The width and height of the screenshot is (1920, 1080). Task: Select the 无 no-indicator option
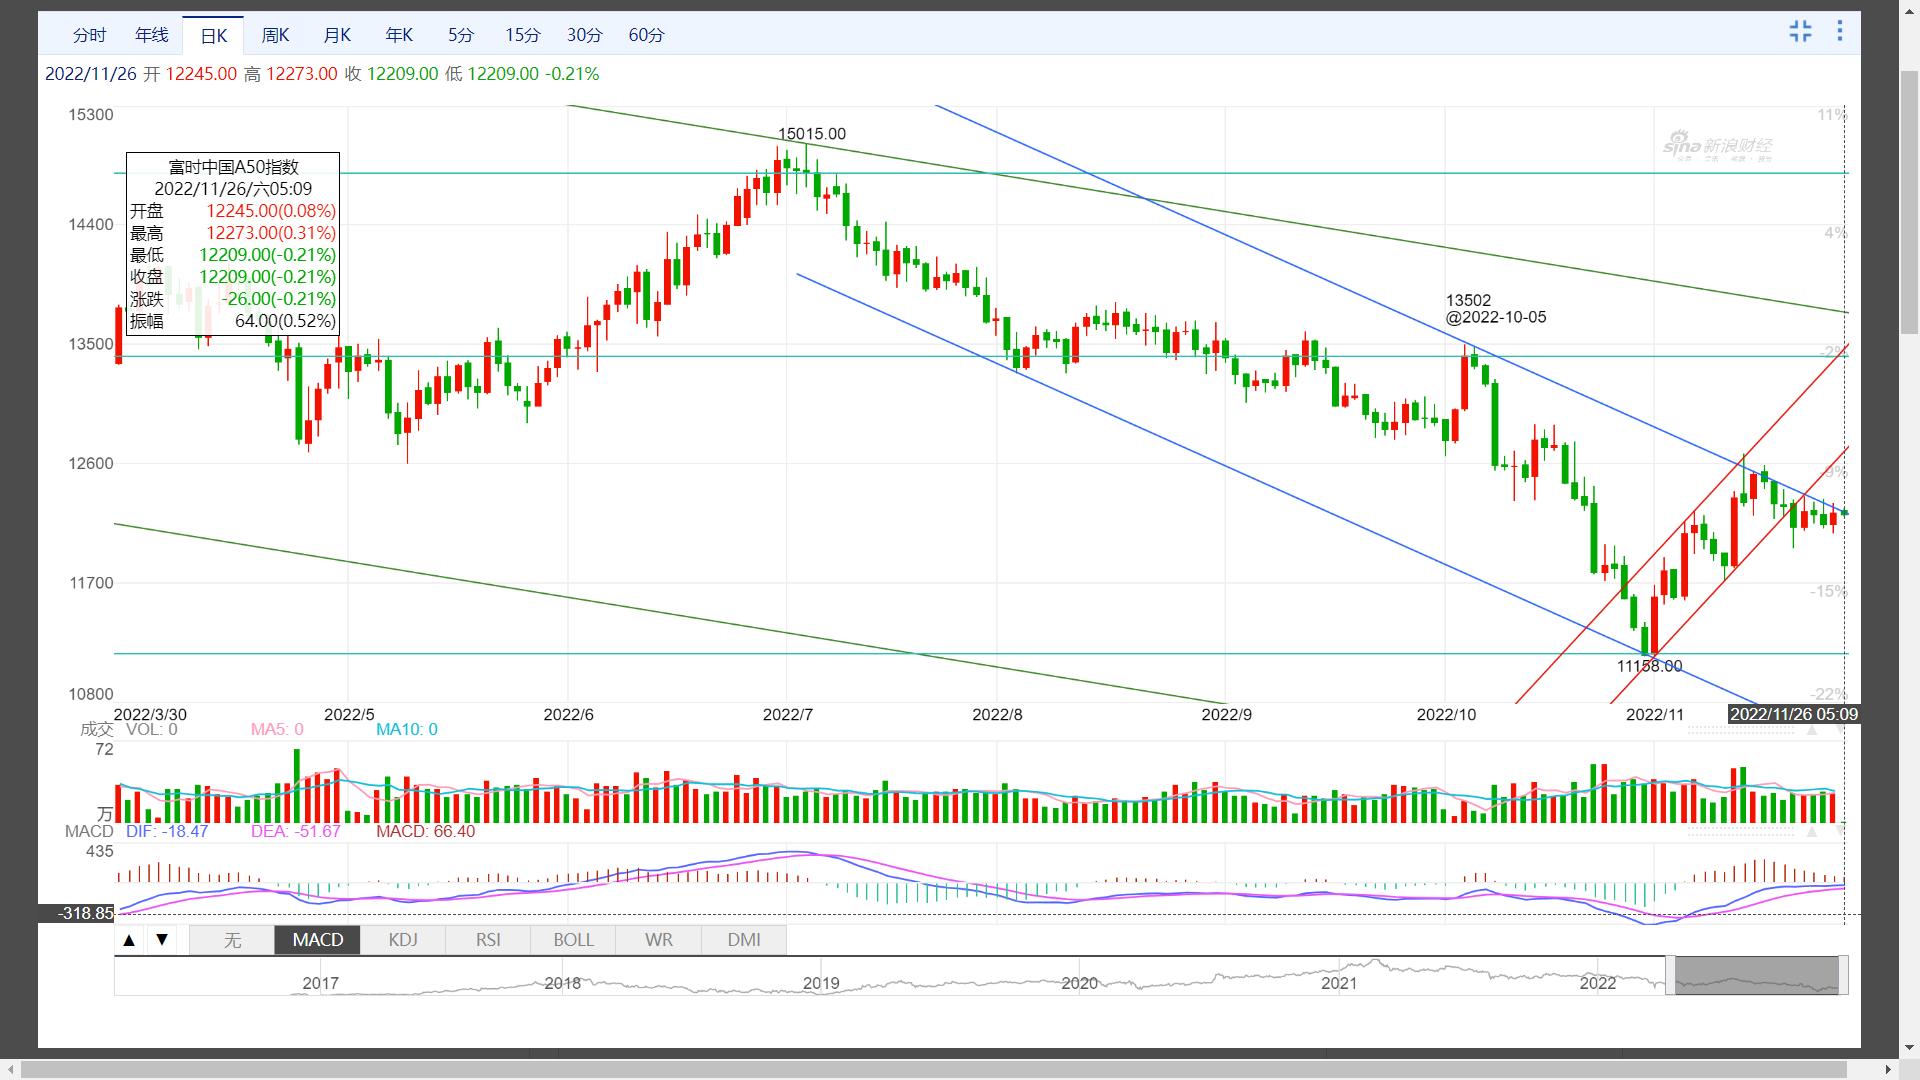(232, 940)
